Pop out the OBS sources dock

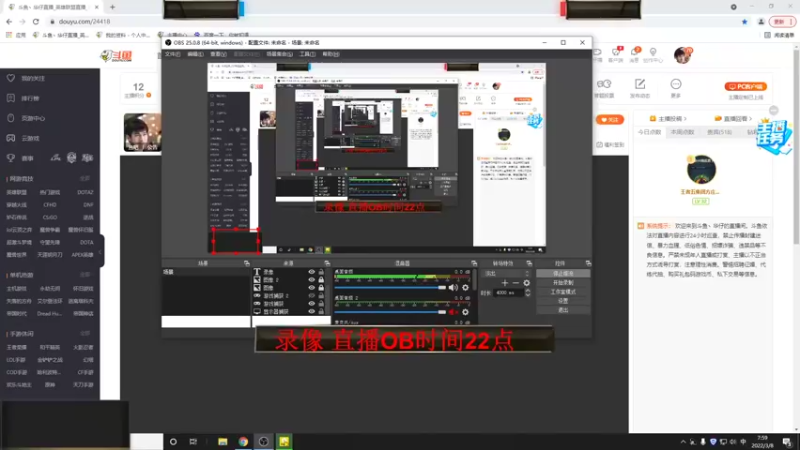pos(327,263)
